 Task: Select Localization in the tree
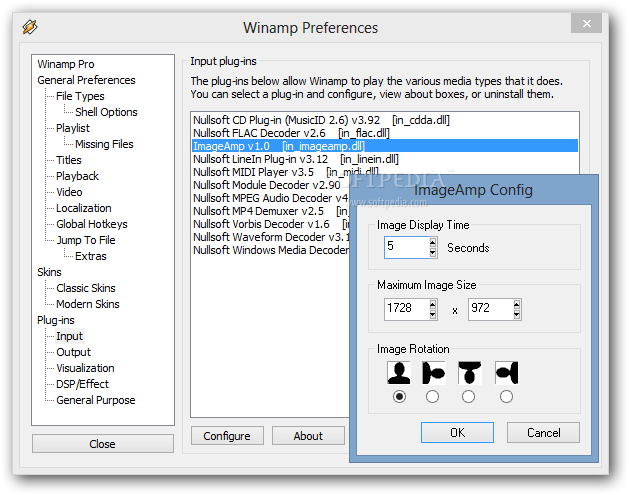click(84, 209)
